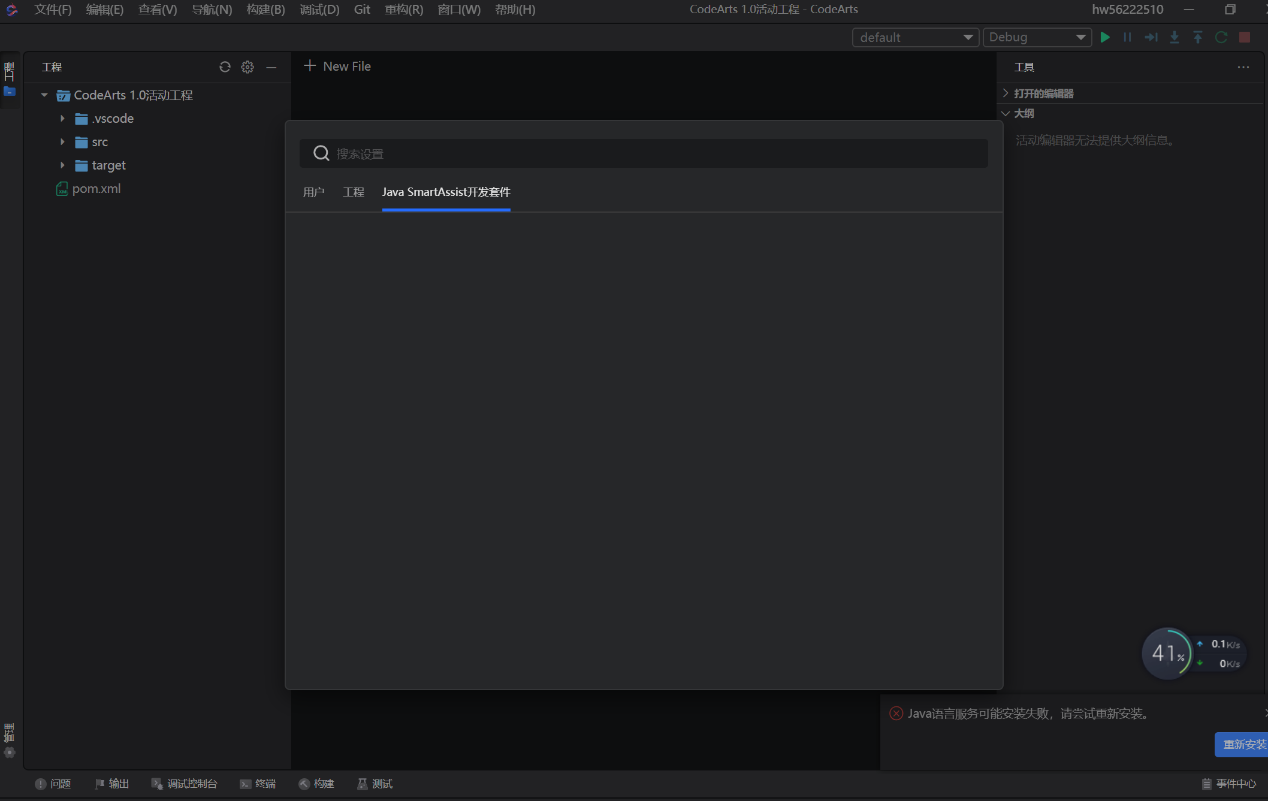The height and width of the screenshot is (801, 1268).
Task: Collapse the 工程 panel with minus icon
Action: point(271,67)
